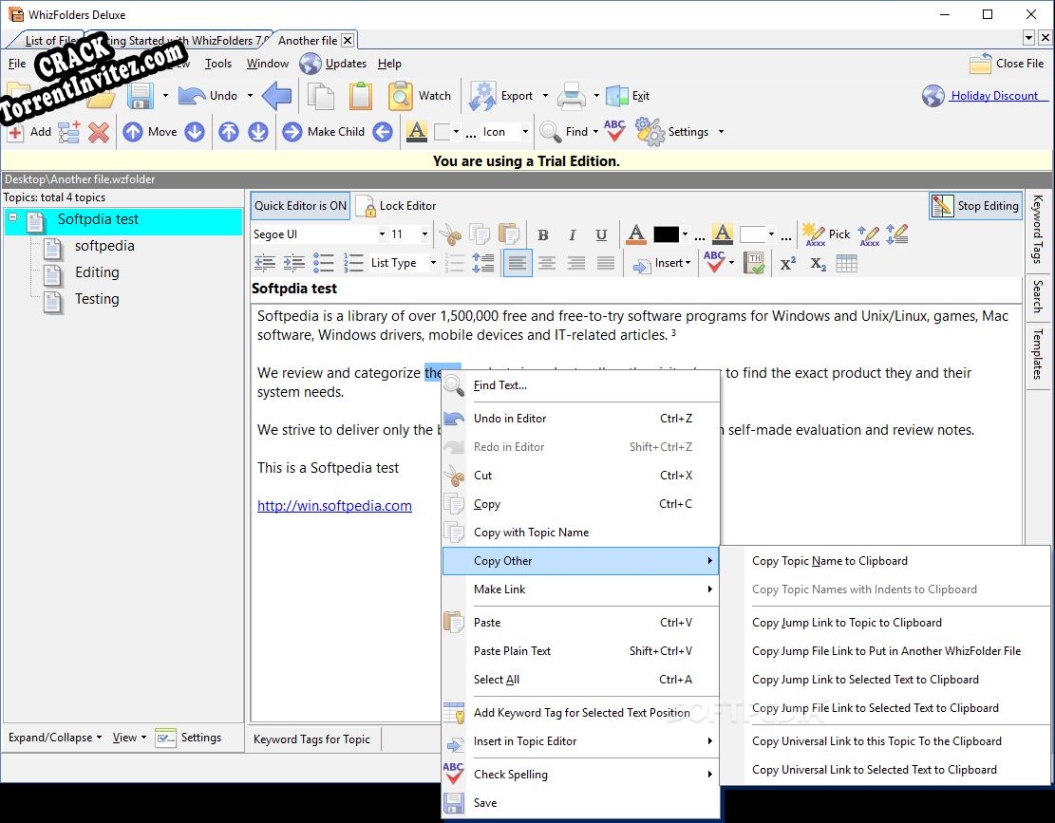Toggle Quick Editor is ON
The width and height of the screenshot is (1055, 823).
[299, 205]
